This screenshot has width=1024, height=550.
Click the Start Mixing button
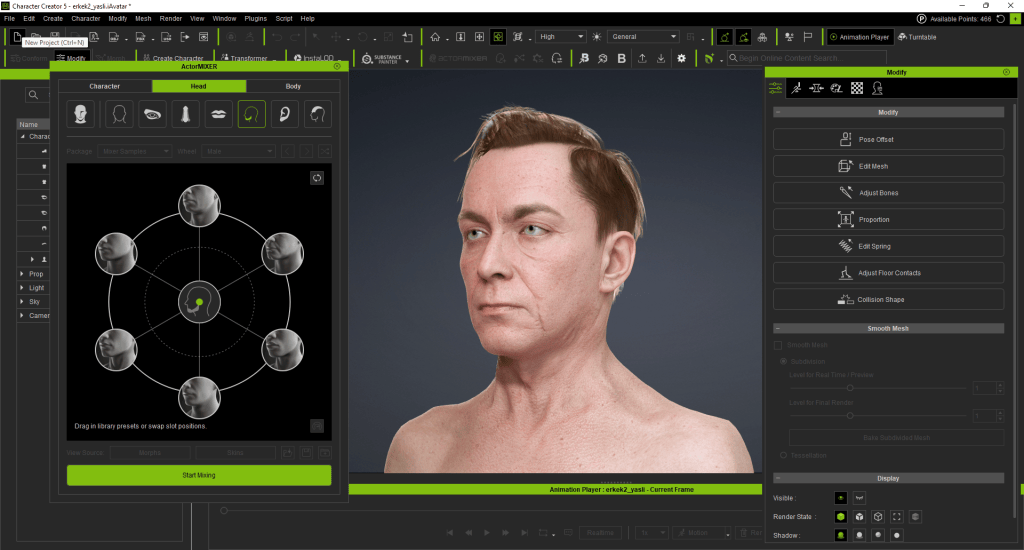click(199, 475)
